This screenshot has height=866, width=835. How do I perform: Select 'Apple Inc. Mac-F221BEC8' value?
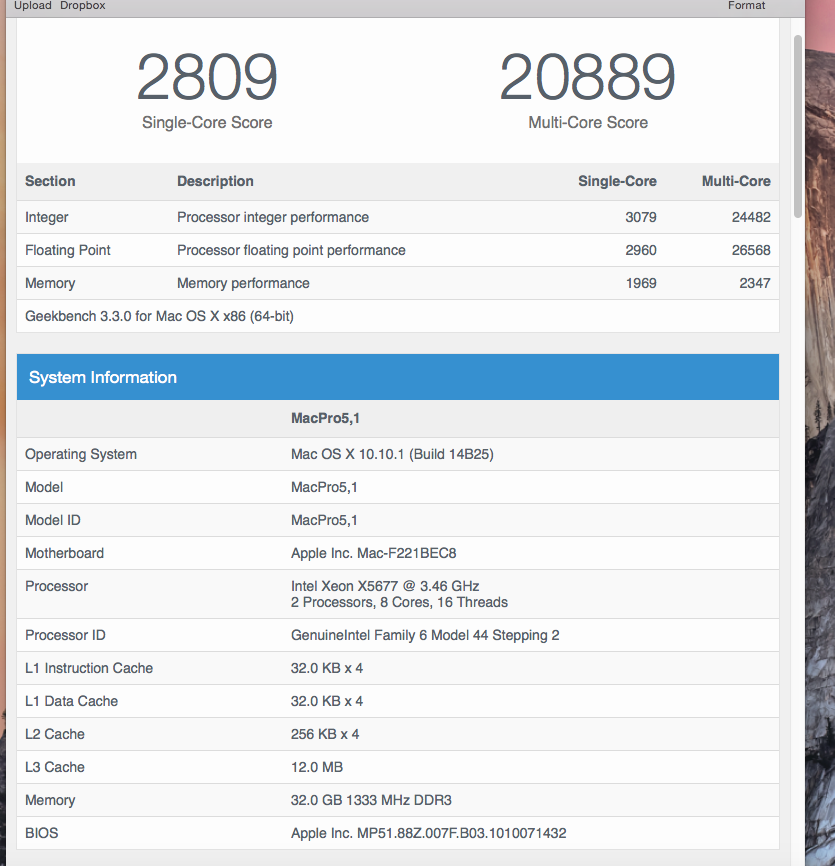373,553
